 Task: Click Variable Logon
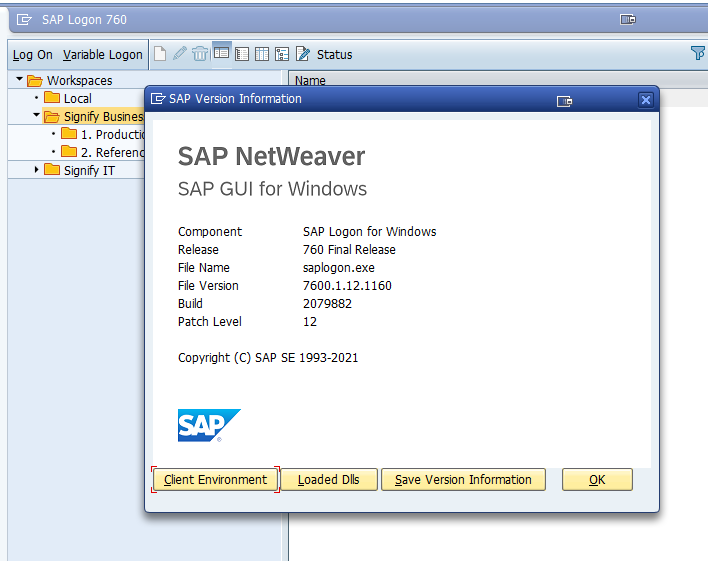102,55
